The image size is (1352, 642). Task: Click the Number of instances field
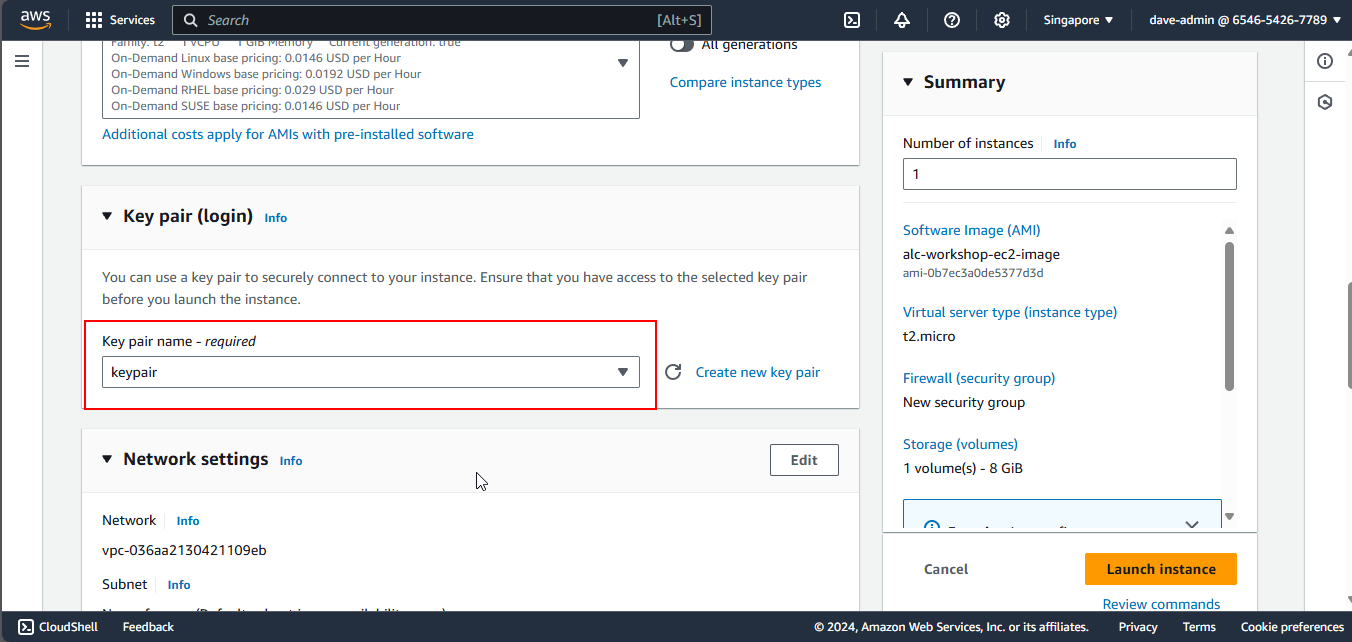click(x=1069, y=174)
